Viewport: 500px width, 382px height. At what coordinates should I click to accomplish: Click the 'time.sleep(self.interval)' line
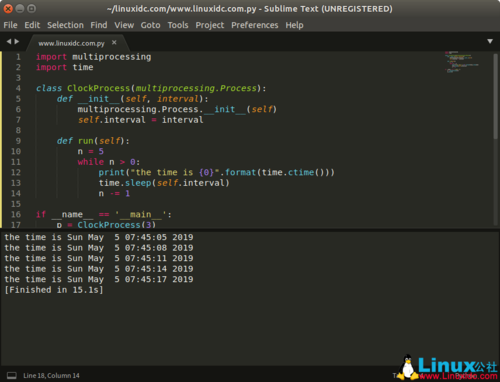(x=164, y=183)
